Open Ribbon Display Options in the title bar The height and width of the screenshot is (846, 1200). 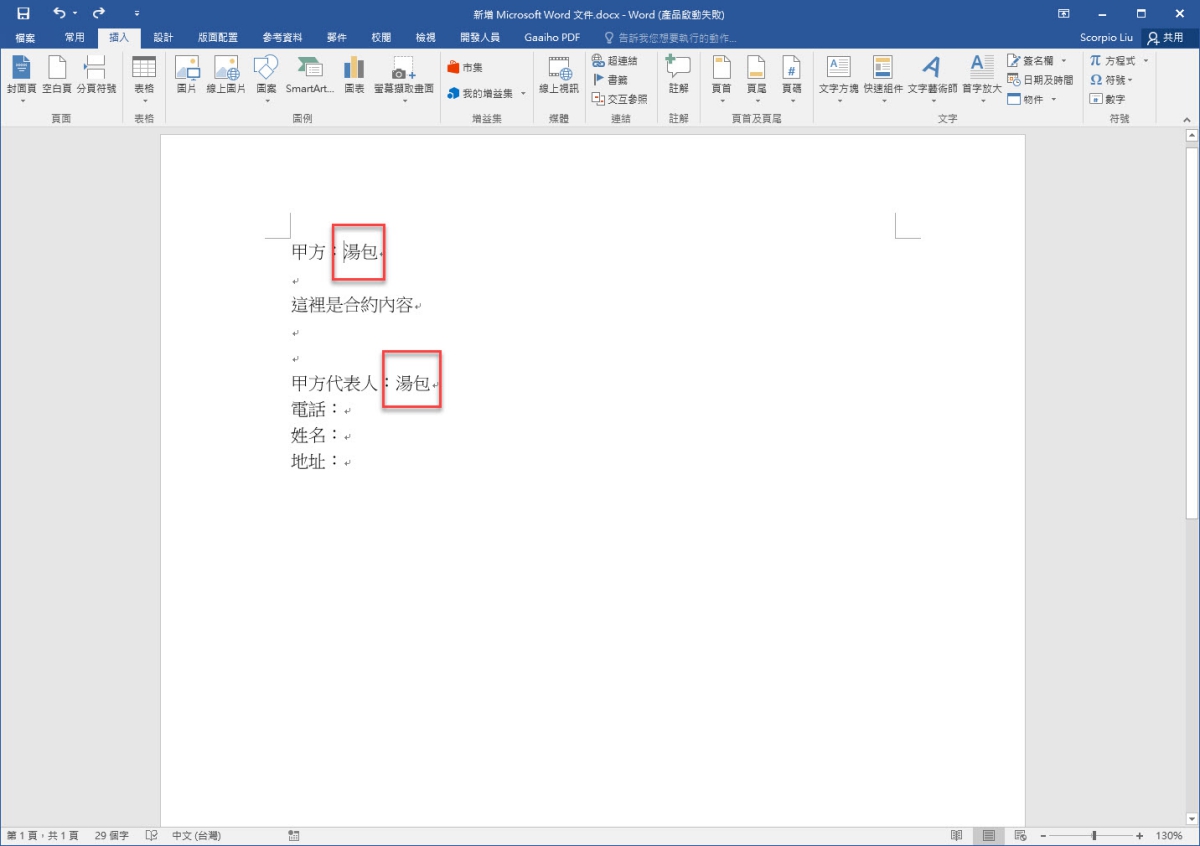click(1063, 14)
